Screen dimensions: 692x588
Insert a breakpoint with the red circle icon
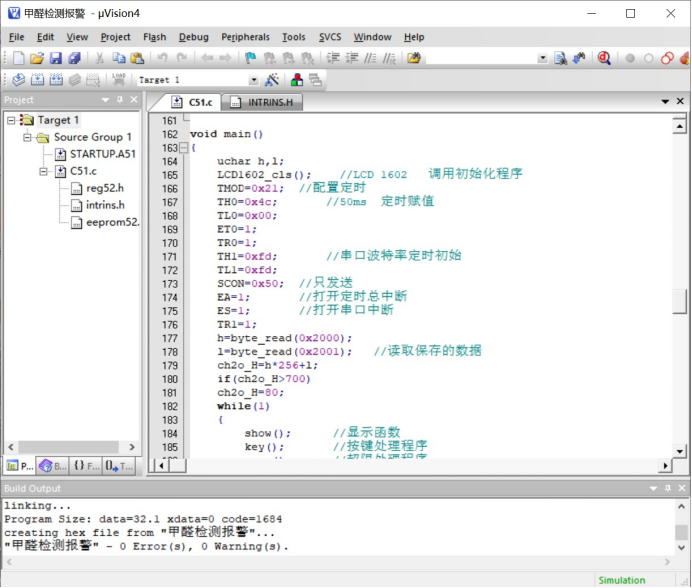coord(630,58)
